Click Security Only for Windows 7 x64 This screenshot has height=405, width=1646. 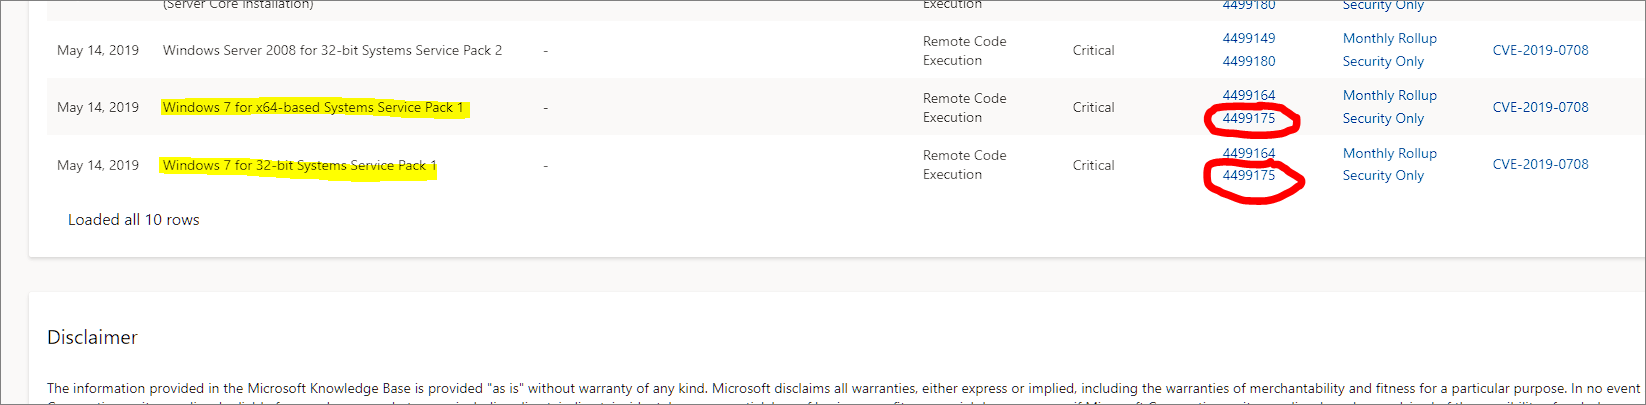click(x=1382, y=119)
